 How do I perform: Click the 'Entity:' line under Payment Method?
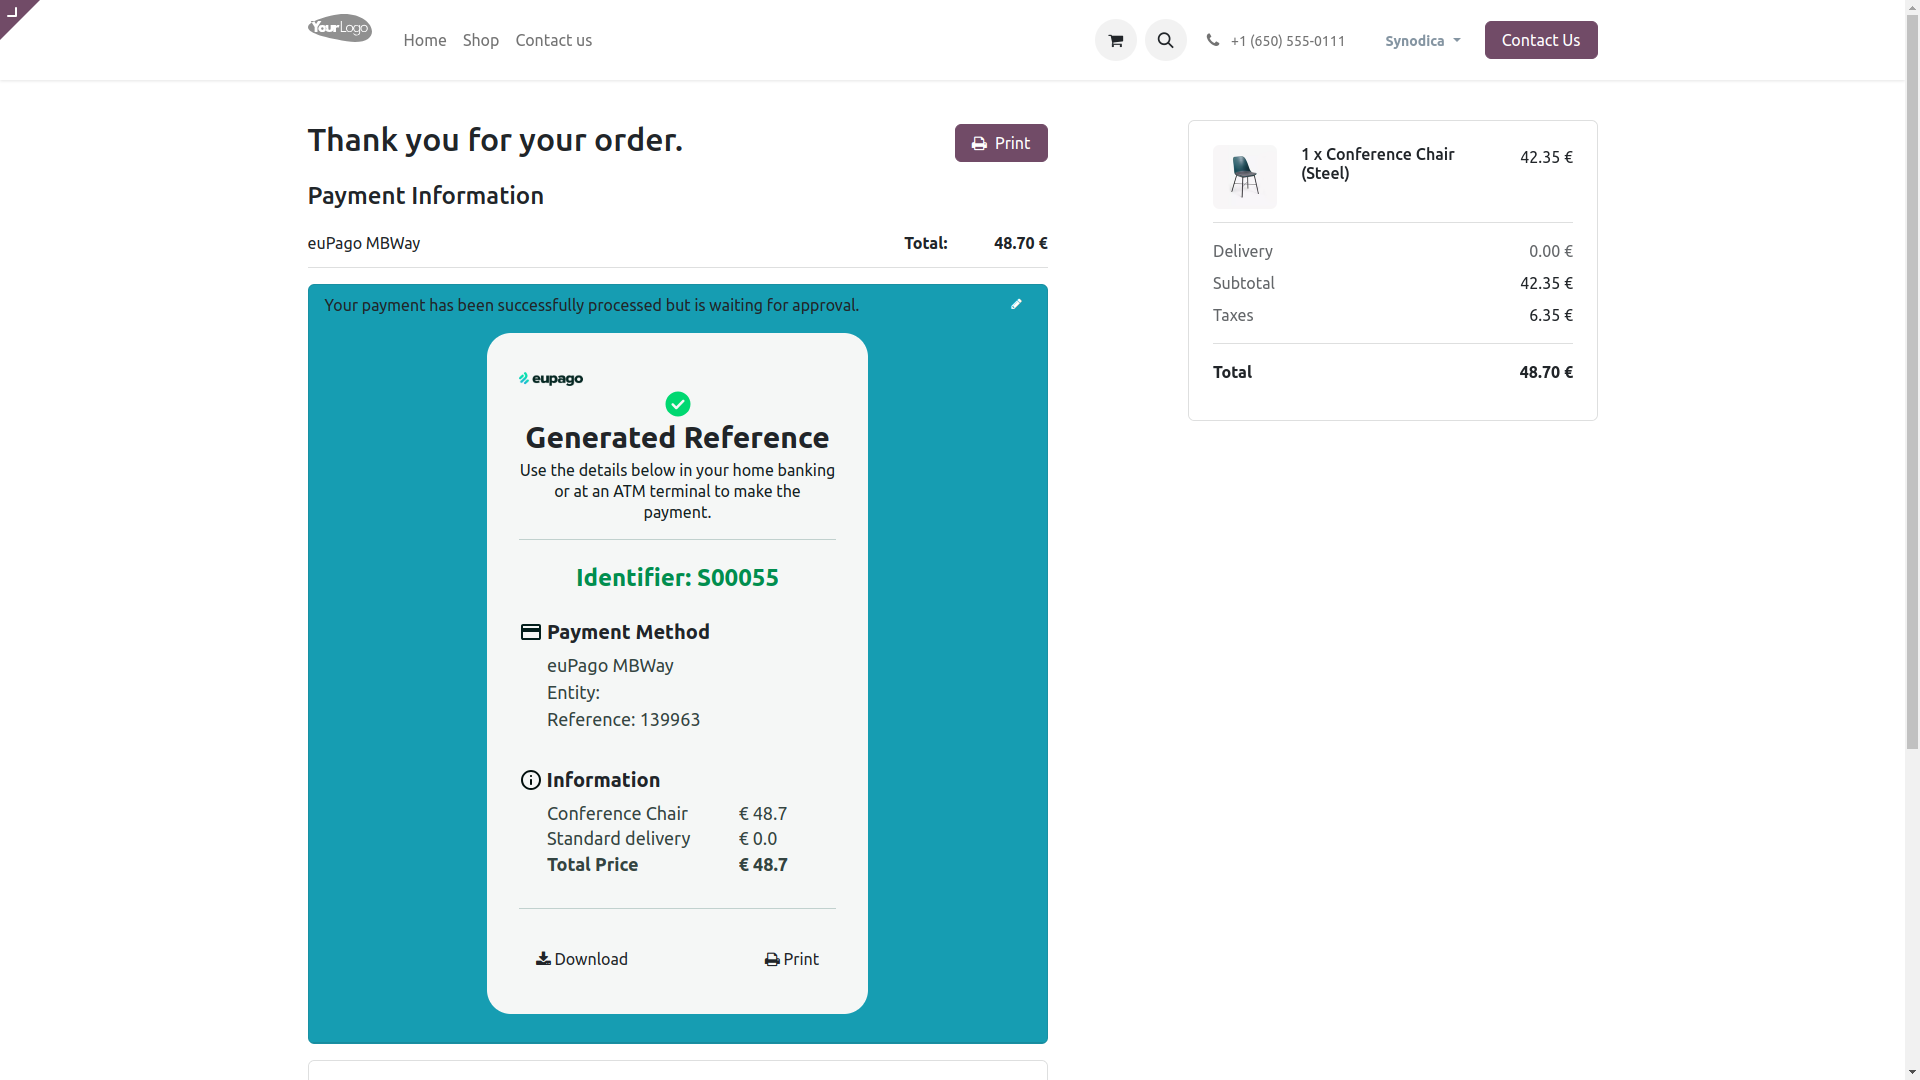[x=573, y=693]
